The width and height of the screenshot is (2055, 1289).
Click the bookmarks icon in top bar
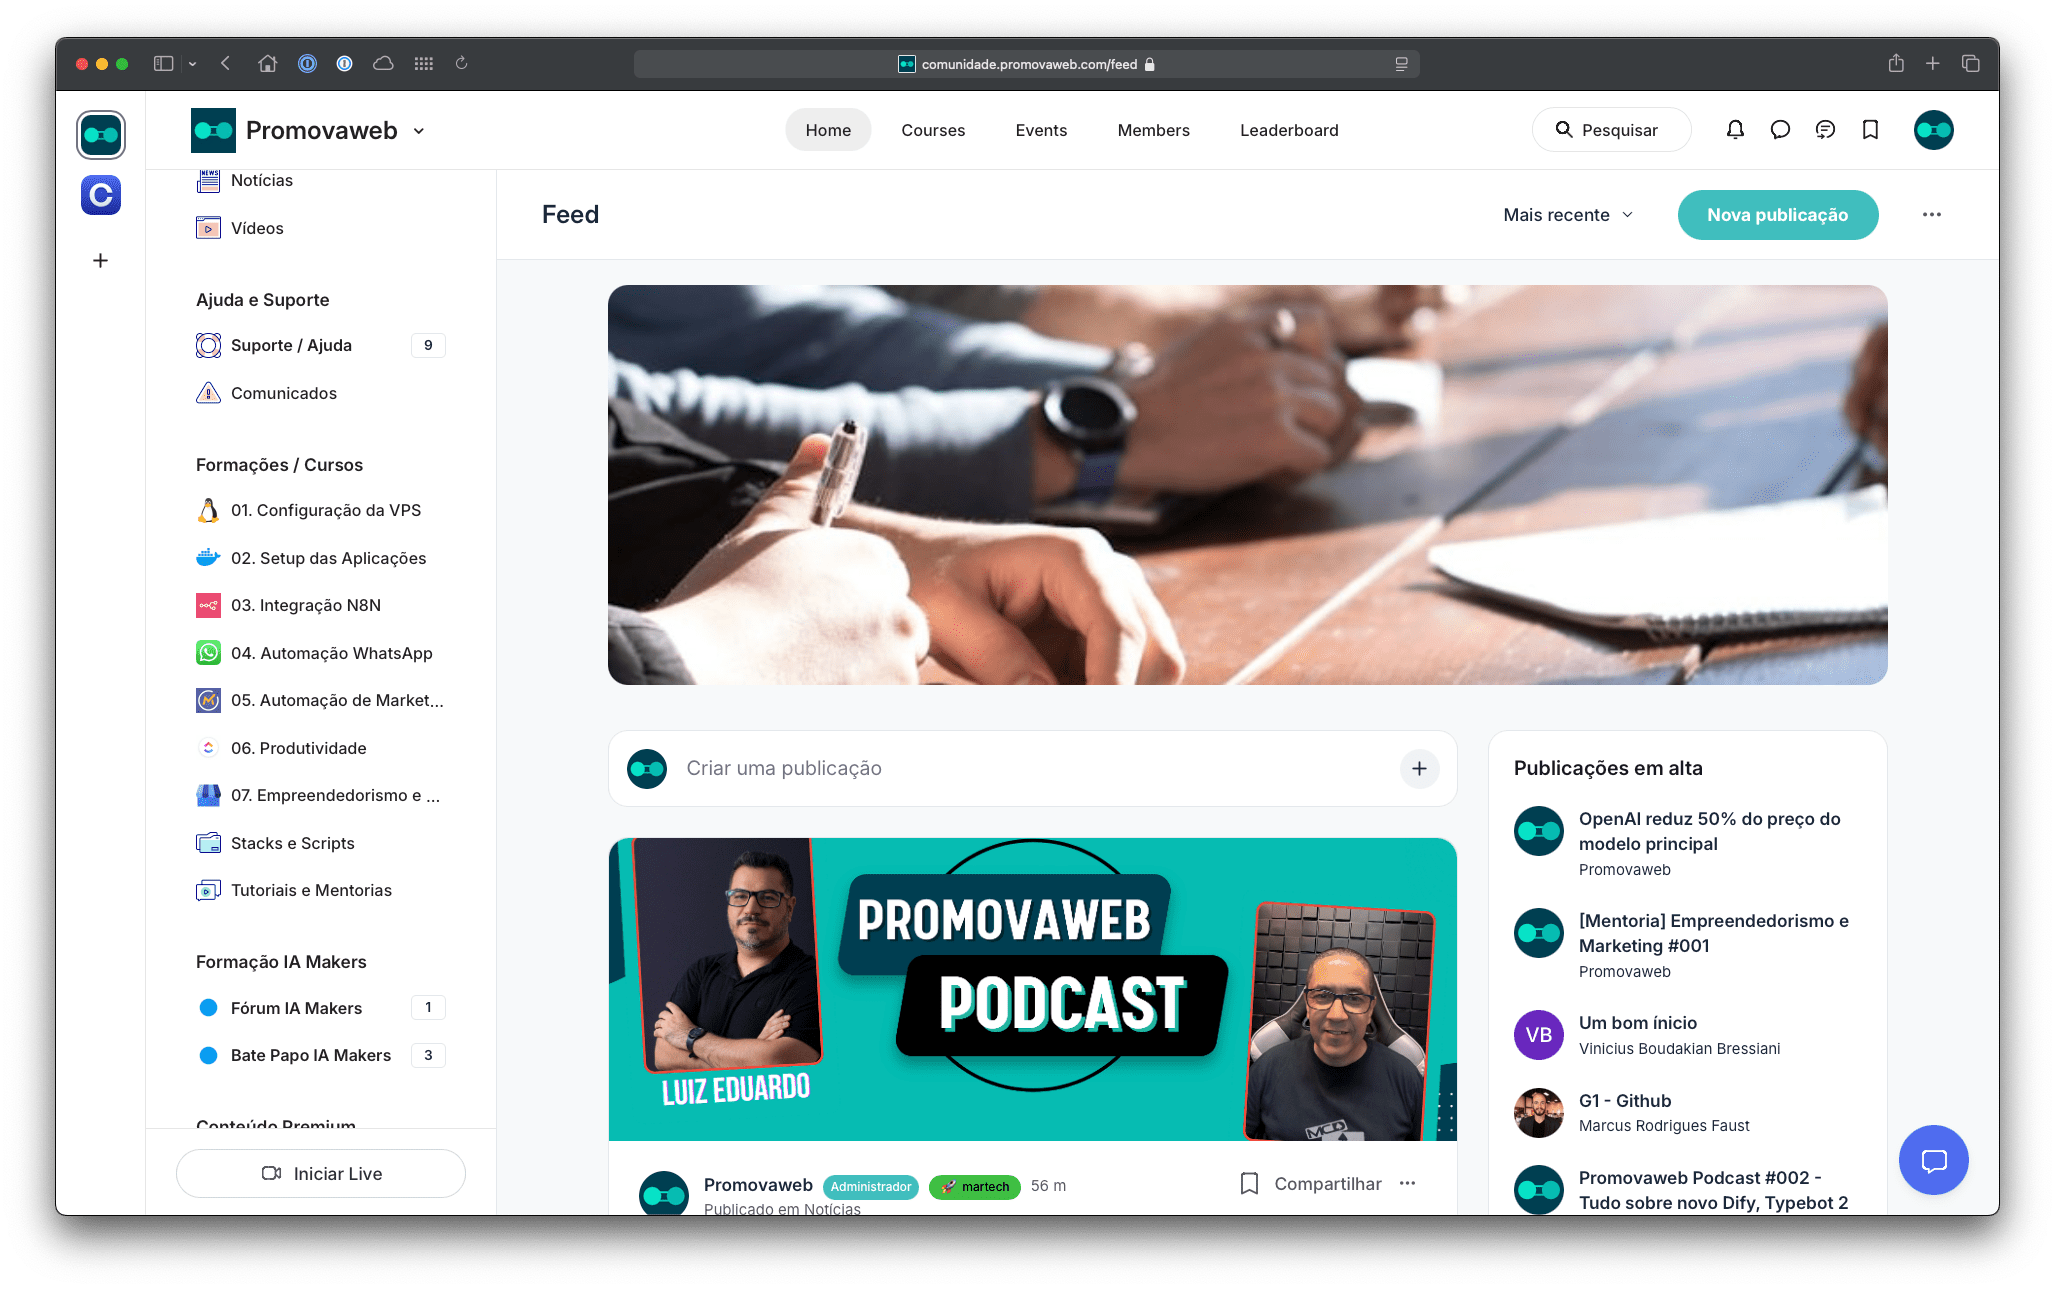[x=1868, y=131]
